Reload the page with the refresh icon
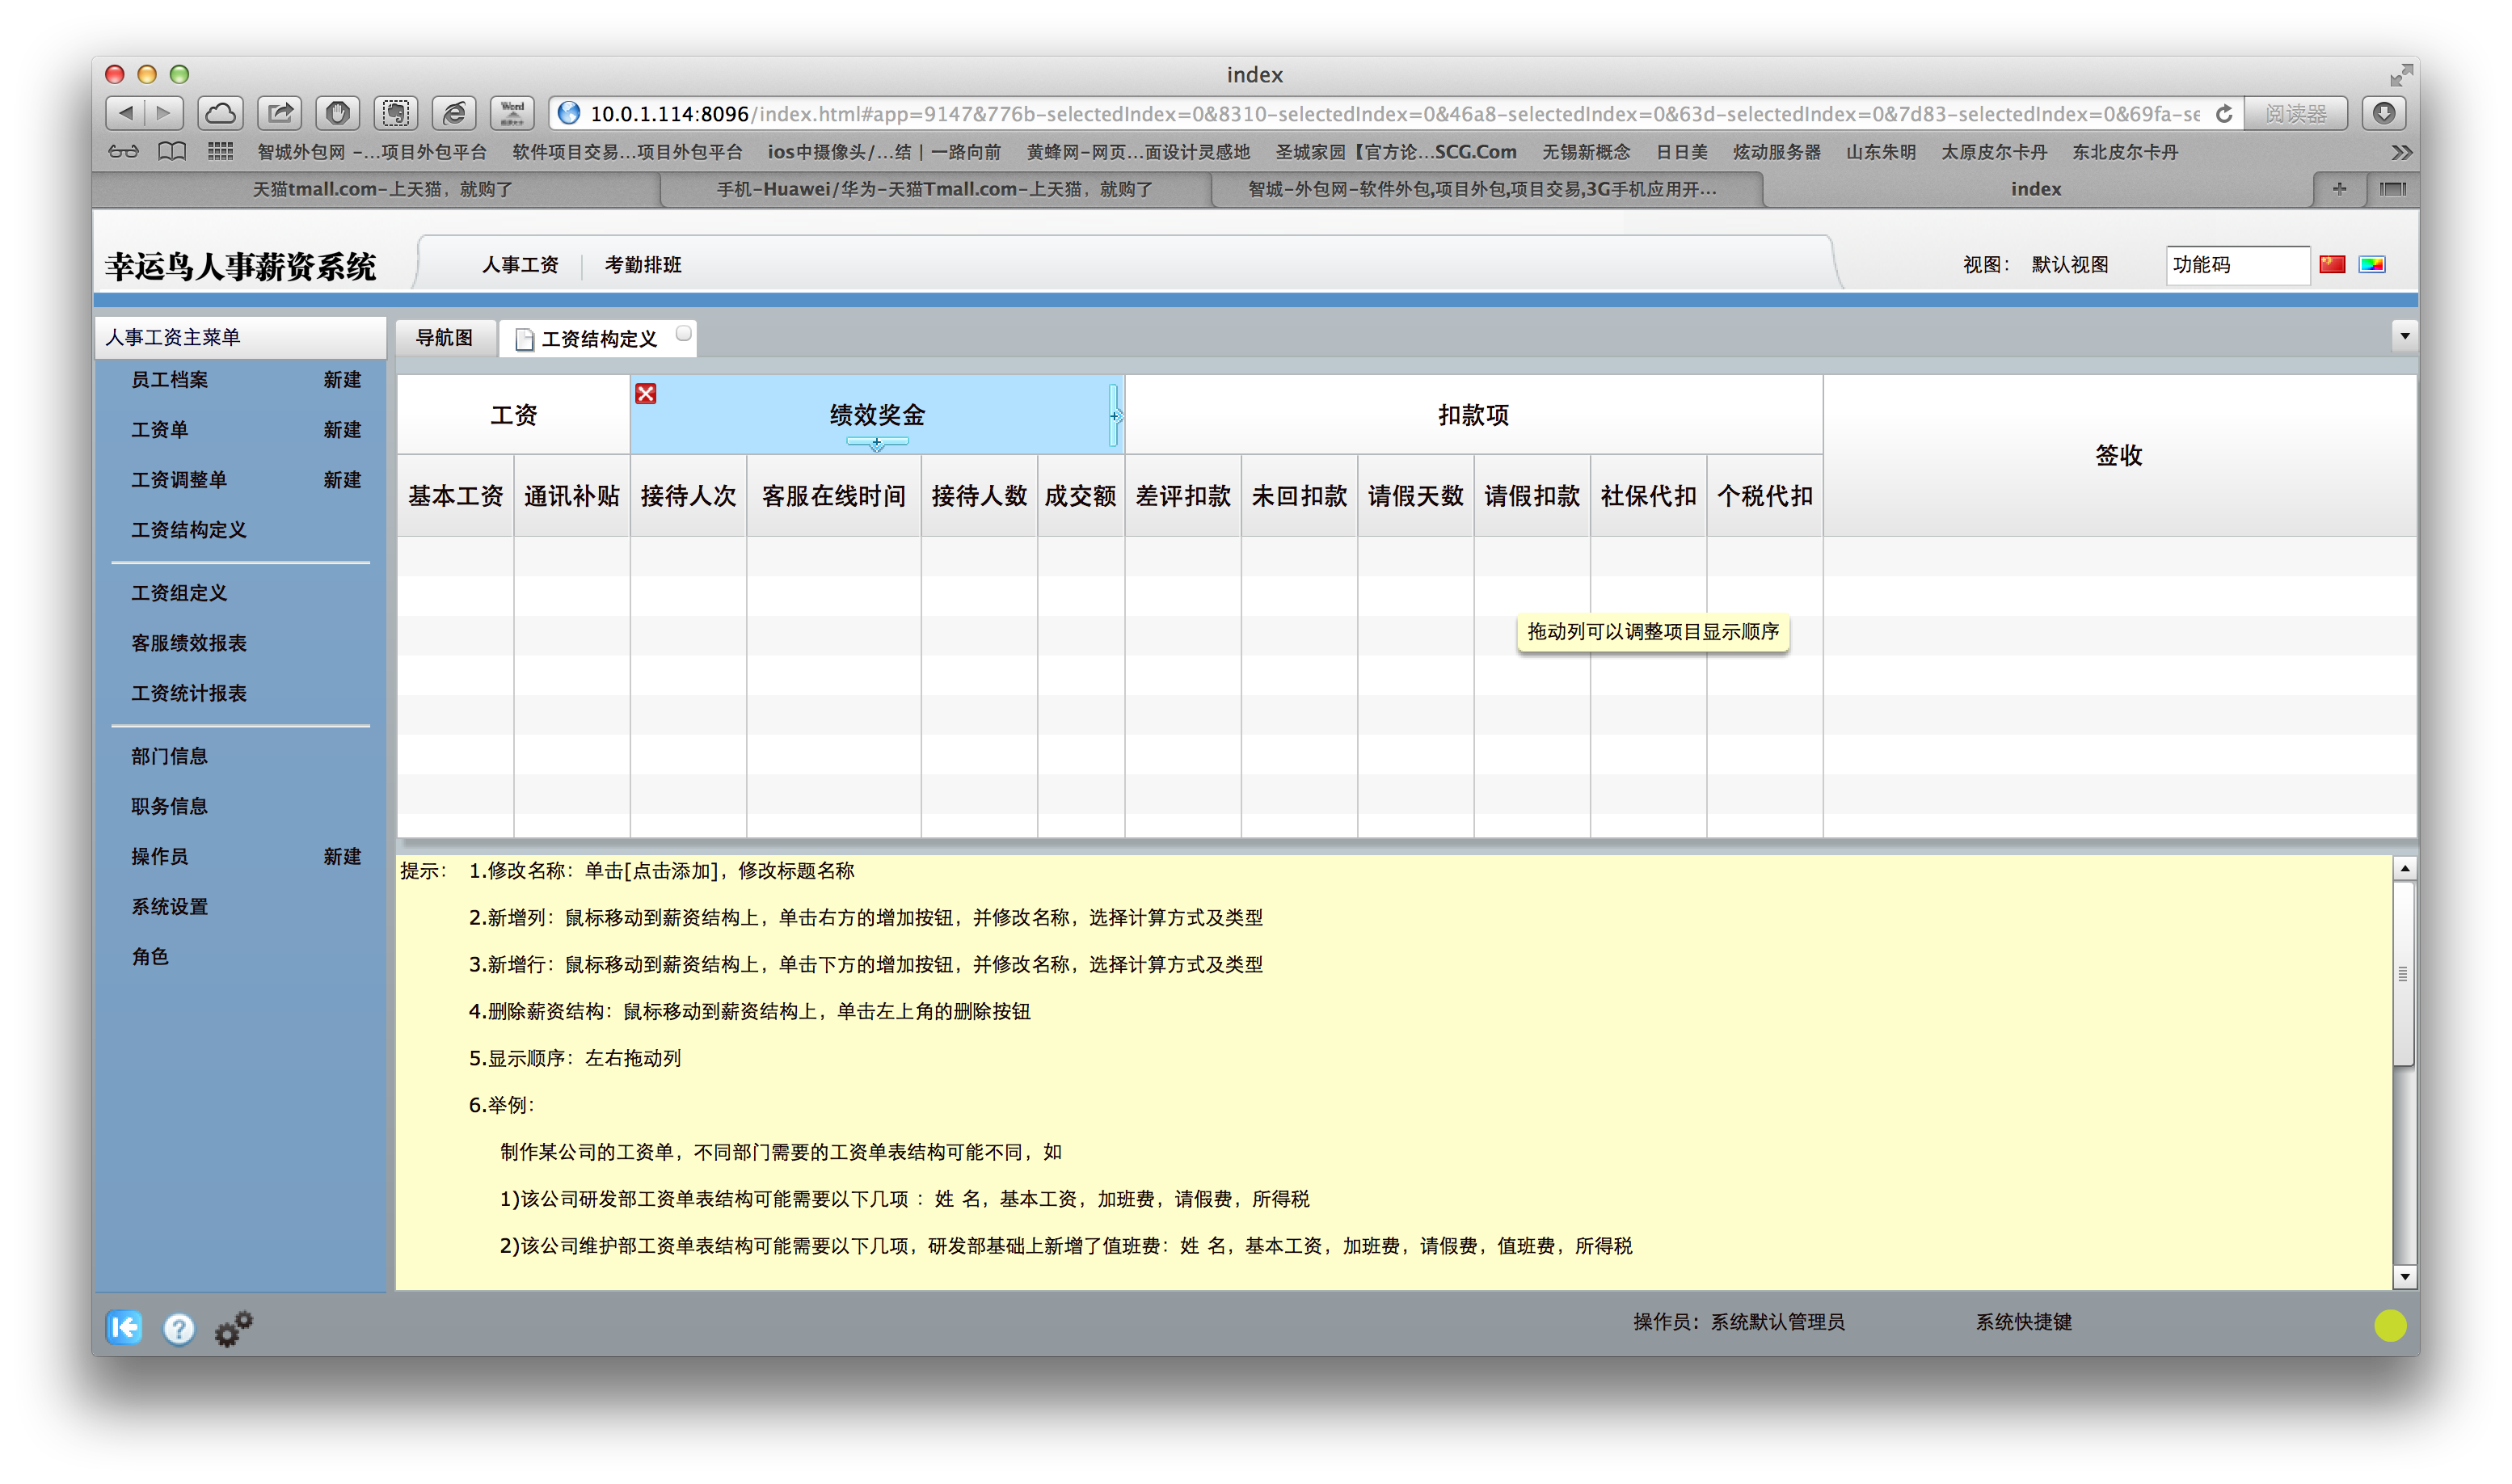The width and height of the screenshot is (2512, 1484). pos(2223,114)
